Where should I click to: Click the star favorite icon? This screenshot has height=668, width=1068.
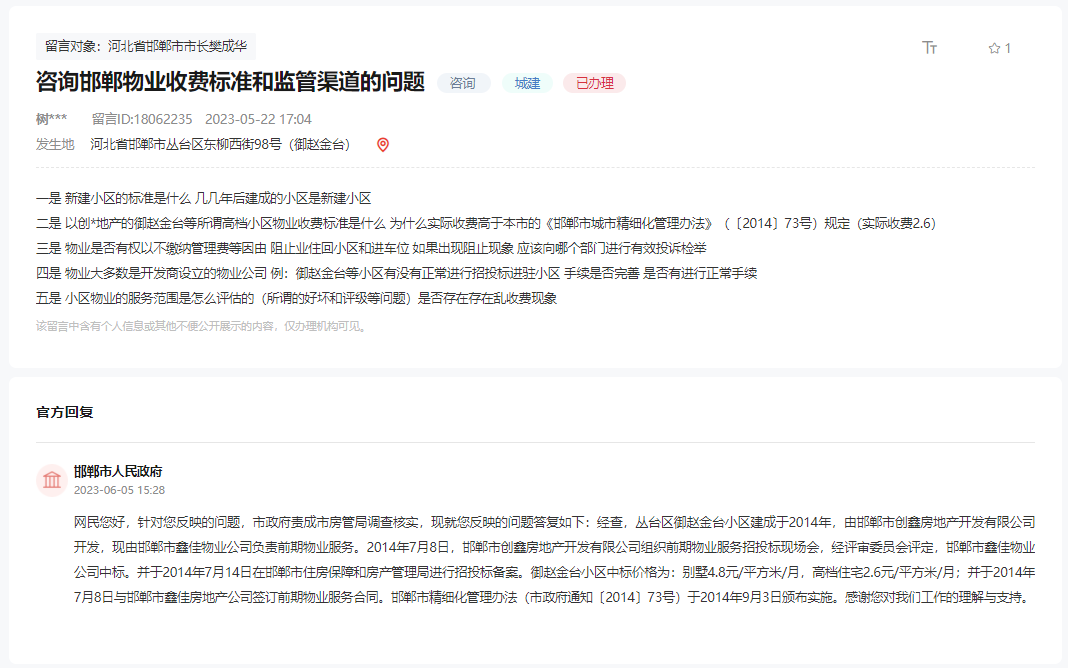994,48
